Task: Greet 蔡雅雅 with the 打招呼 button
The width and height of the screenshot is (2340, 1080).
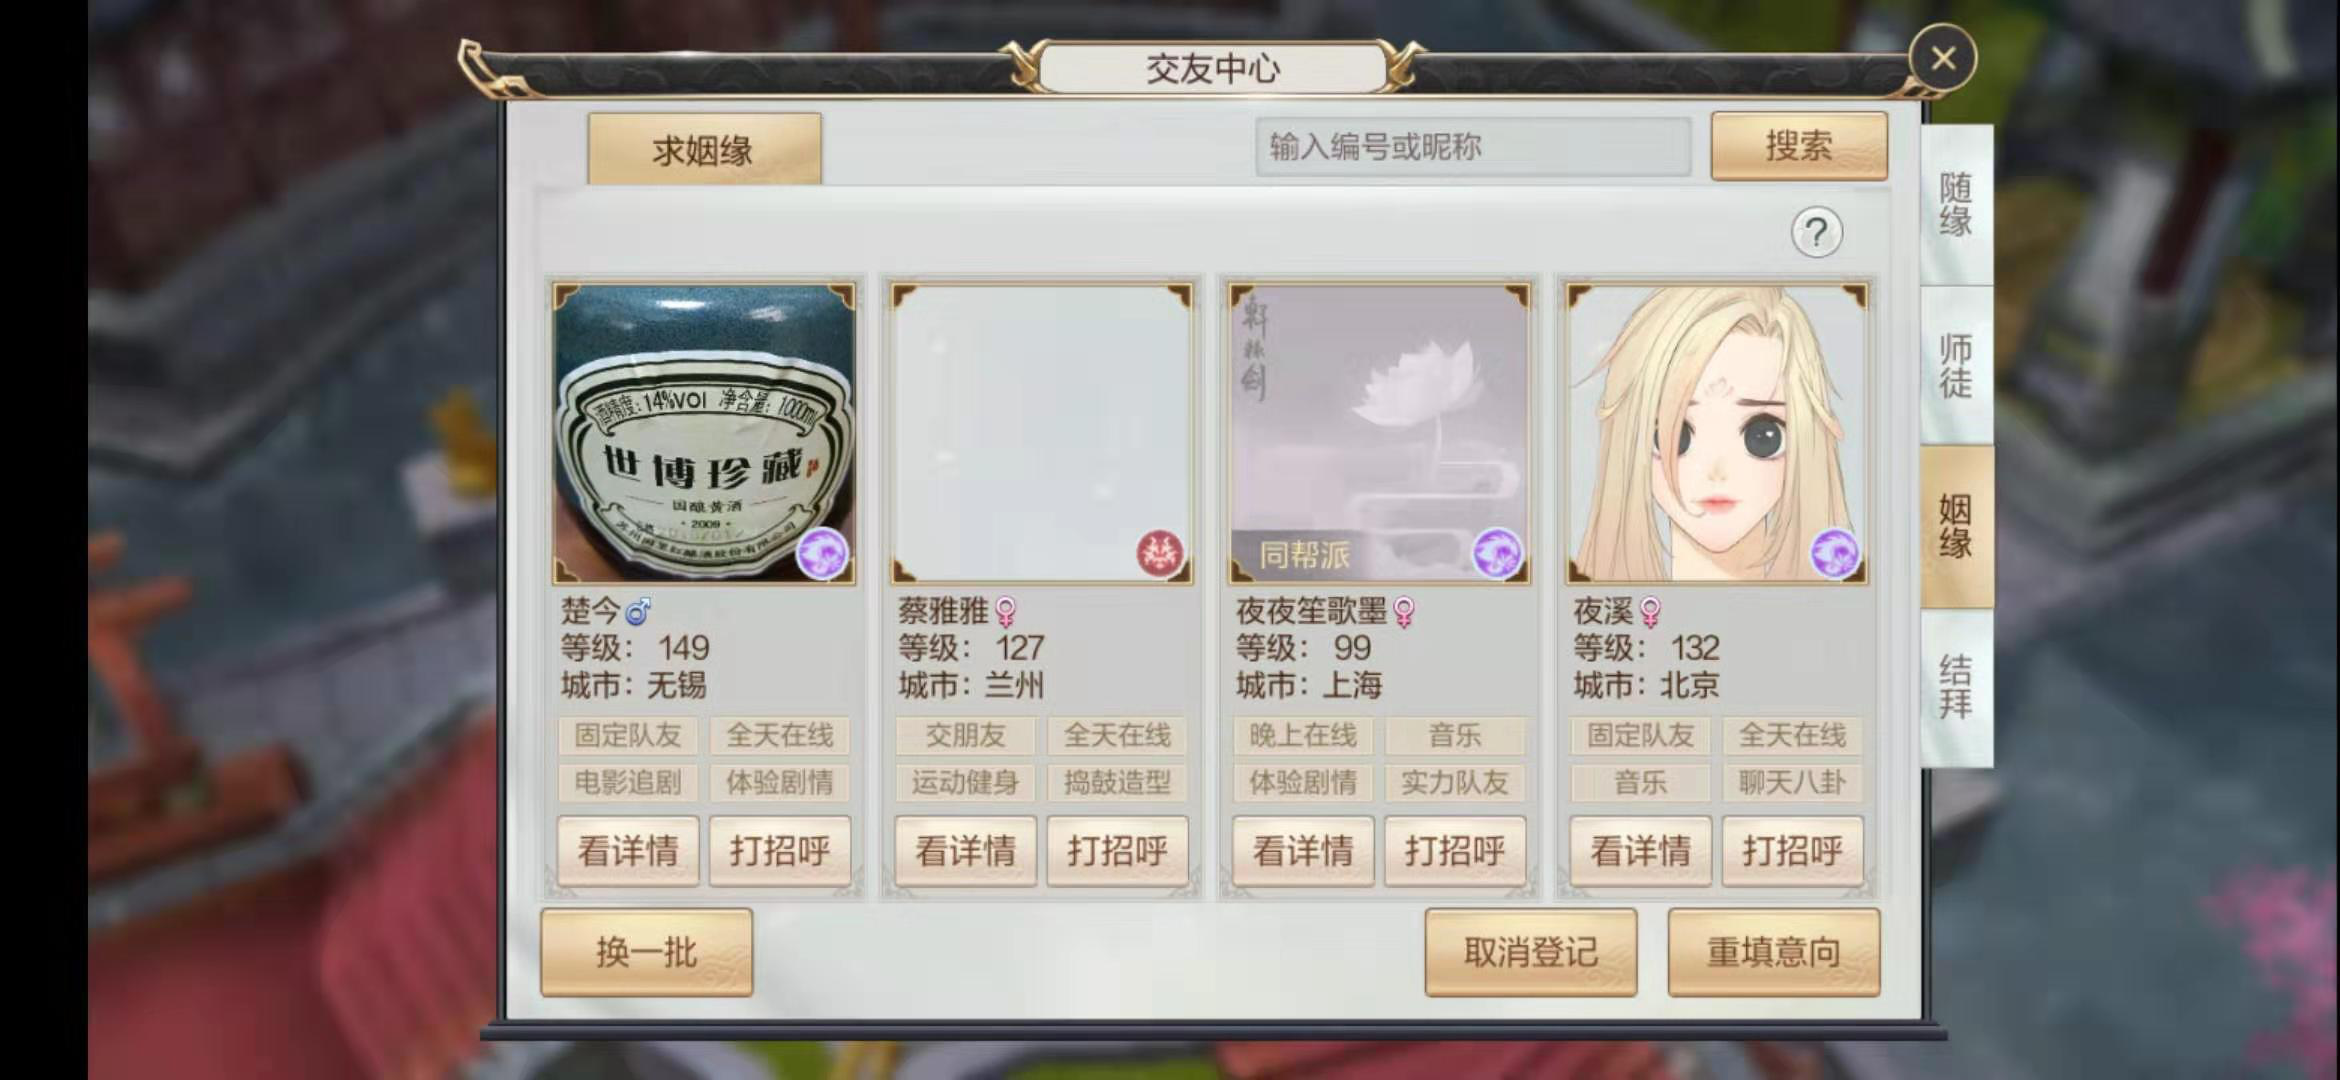Action: tap(1117, 851)
